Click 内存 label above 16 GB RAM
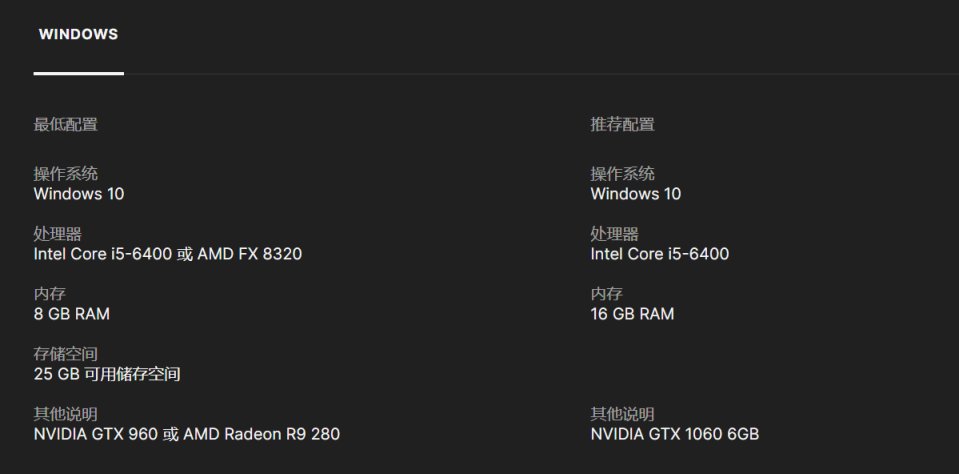This screenshot has height=474, width=959. click(606, 294)
